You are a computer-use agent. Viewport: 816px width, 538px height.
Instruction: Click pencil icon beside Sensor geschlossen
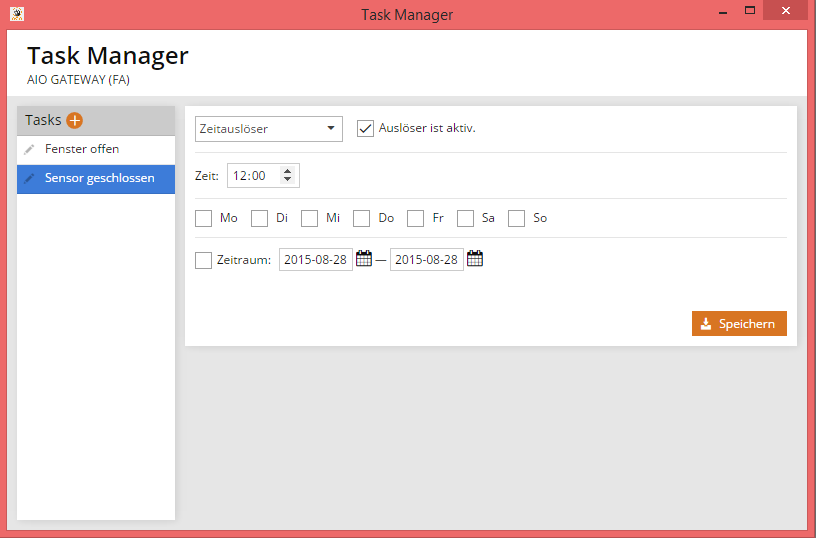[30, 178]
